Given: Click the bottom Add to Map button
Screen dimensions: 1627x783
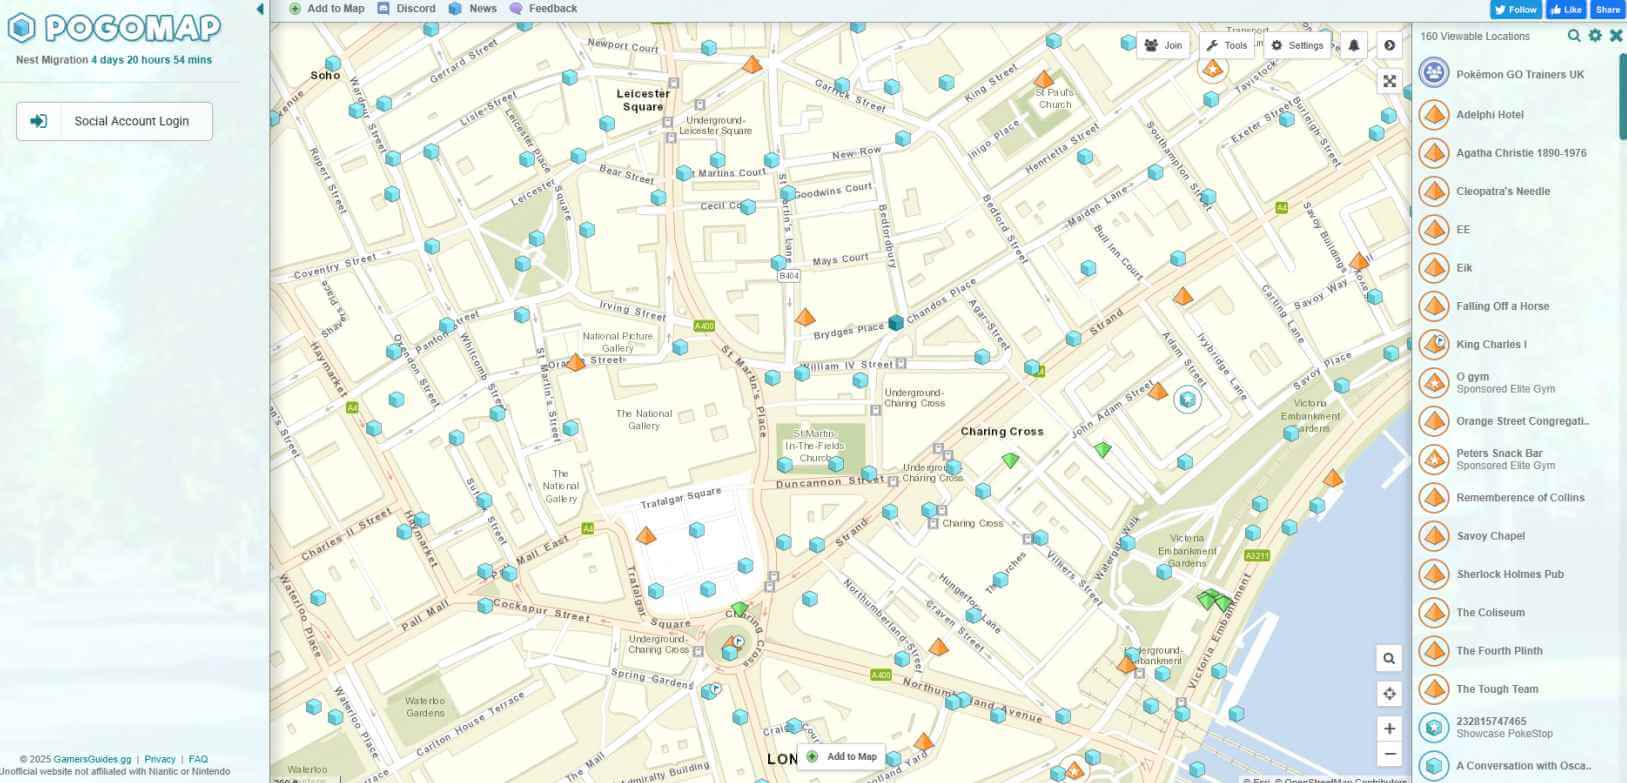Looking at the screenshot, I should pyautogui.click(x=841, y=757).
